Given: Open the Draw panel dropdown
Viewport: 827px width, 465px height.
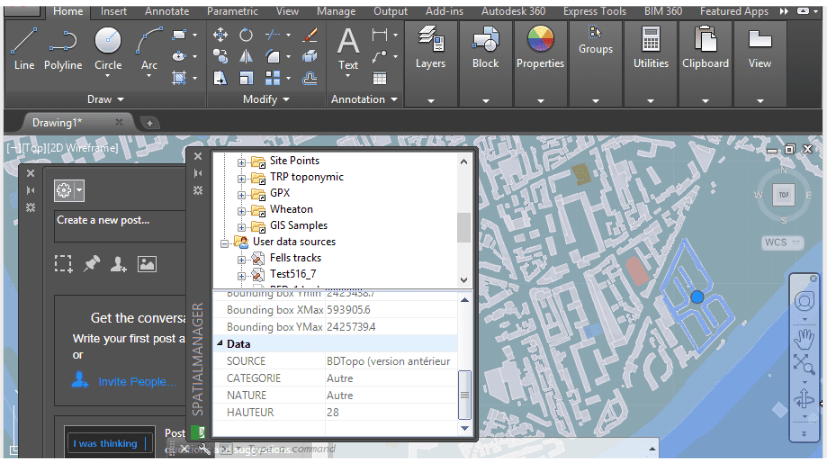Looking at the screenshot, I should pyautogui.click(x=120, y=100).
